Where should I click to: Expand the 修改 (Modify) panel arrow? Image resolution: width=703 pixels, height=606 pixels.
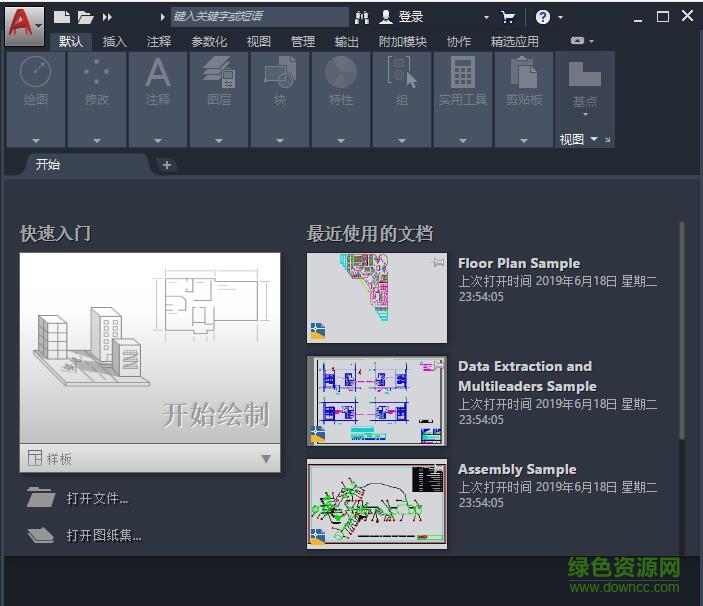(96, 140)
